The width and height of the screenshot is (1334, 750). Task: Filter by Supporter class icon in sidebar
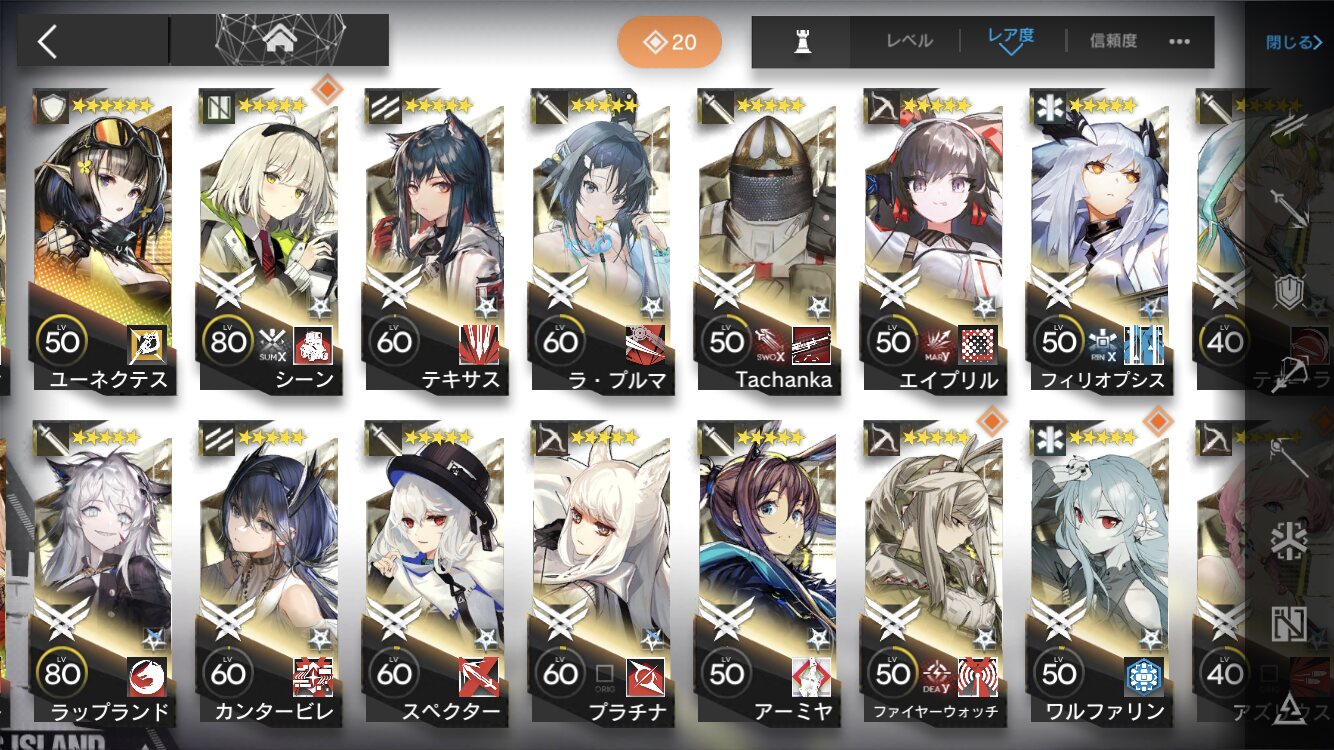[1290, 623]
